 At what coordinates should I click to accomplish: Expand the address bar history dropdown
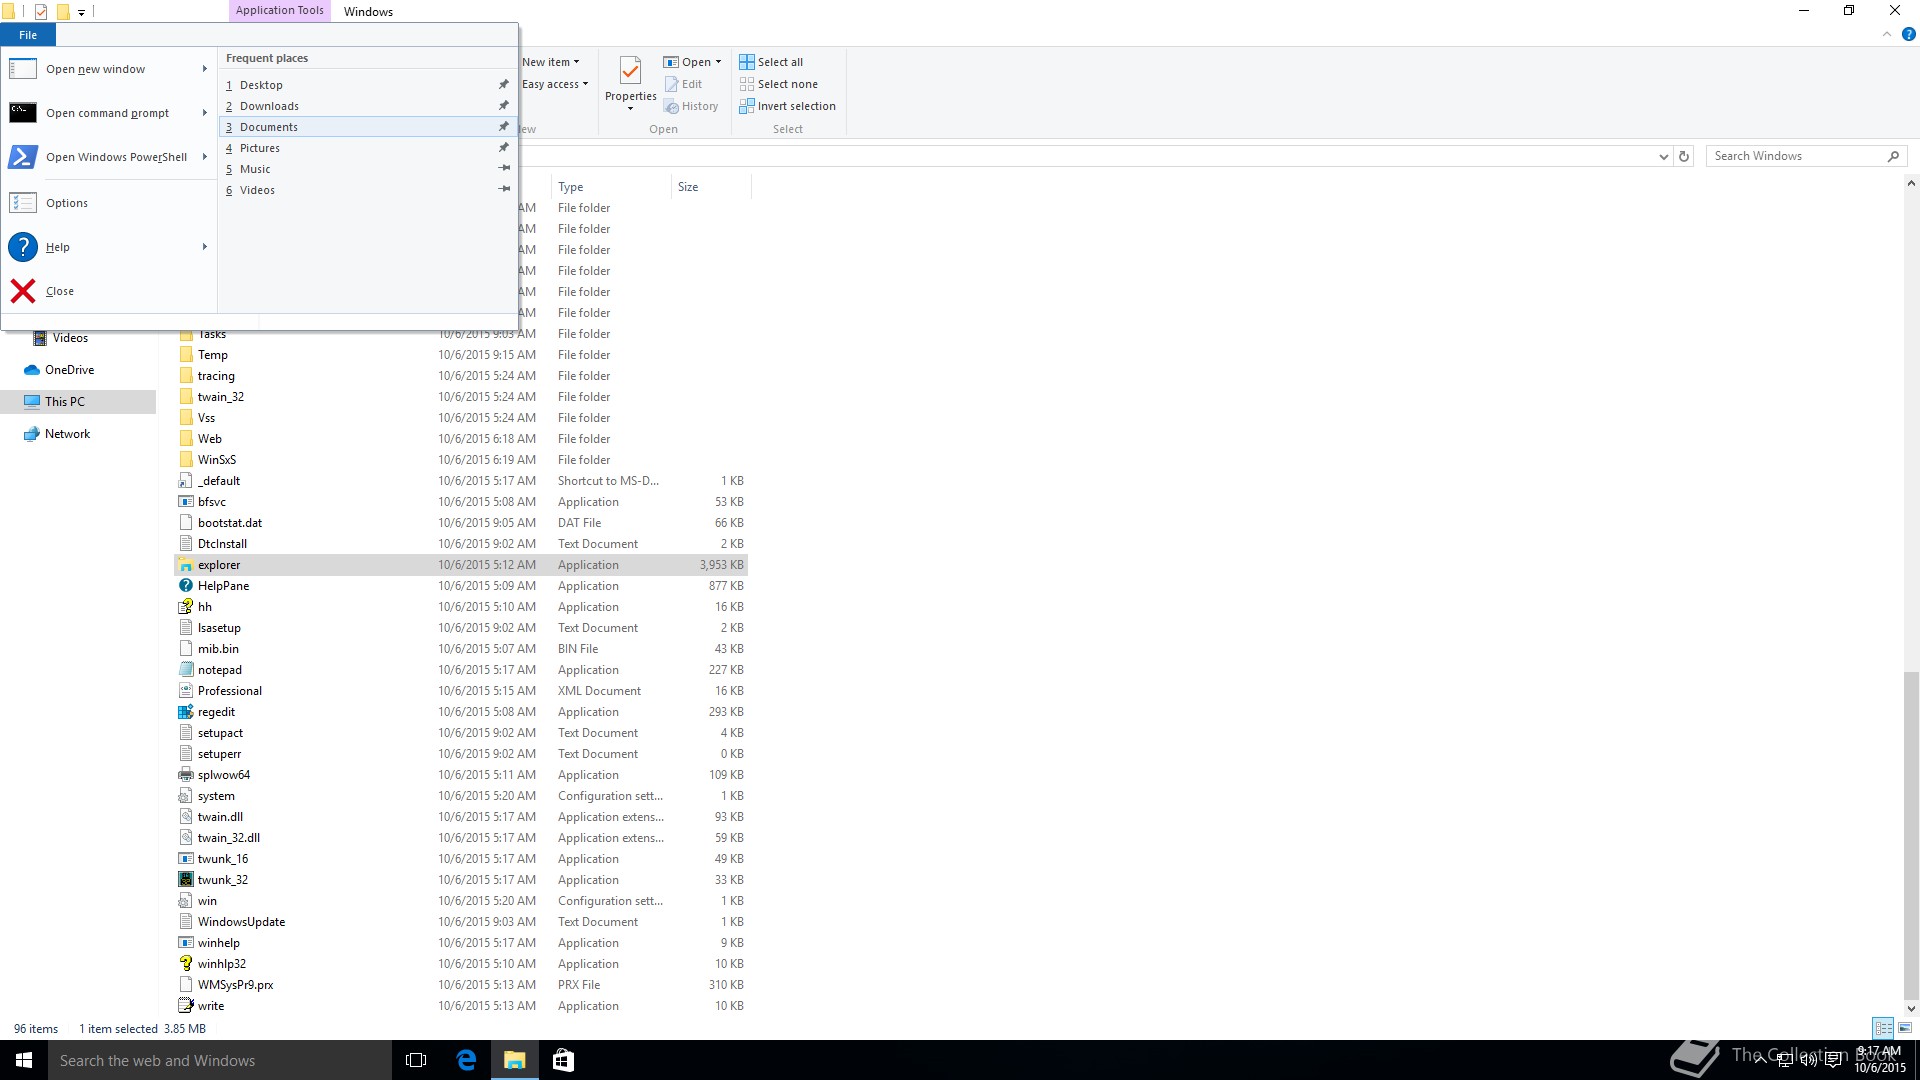pyautogui.click(x=1663, y=156)
